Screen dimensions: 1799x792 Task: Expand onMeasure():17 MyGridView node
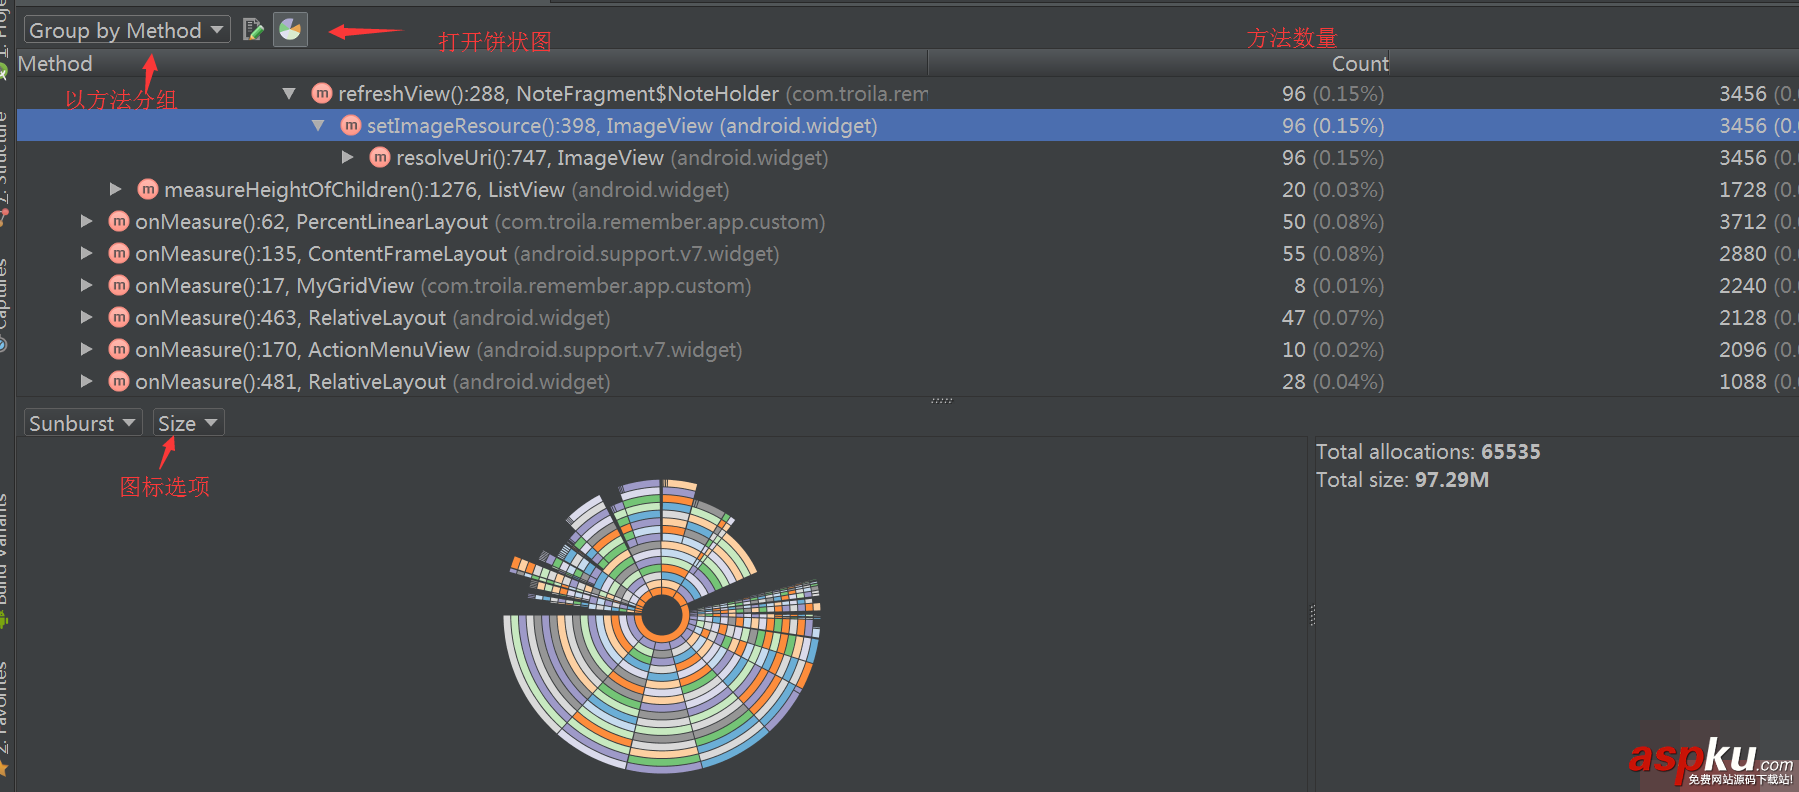[86, 285]
